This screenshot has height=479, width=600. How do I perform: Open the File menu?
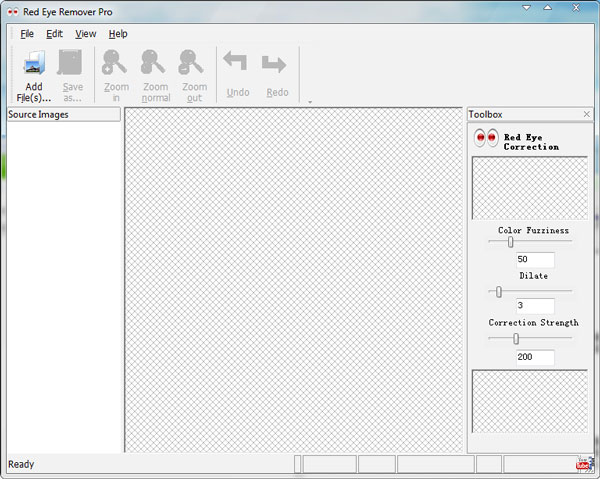27,34
